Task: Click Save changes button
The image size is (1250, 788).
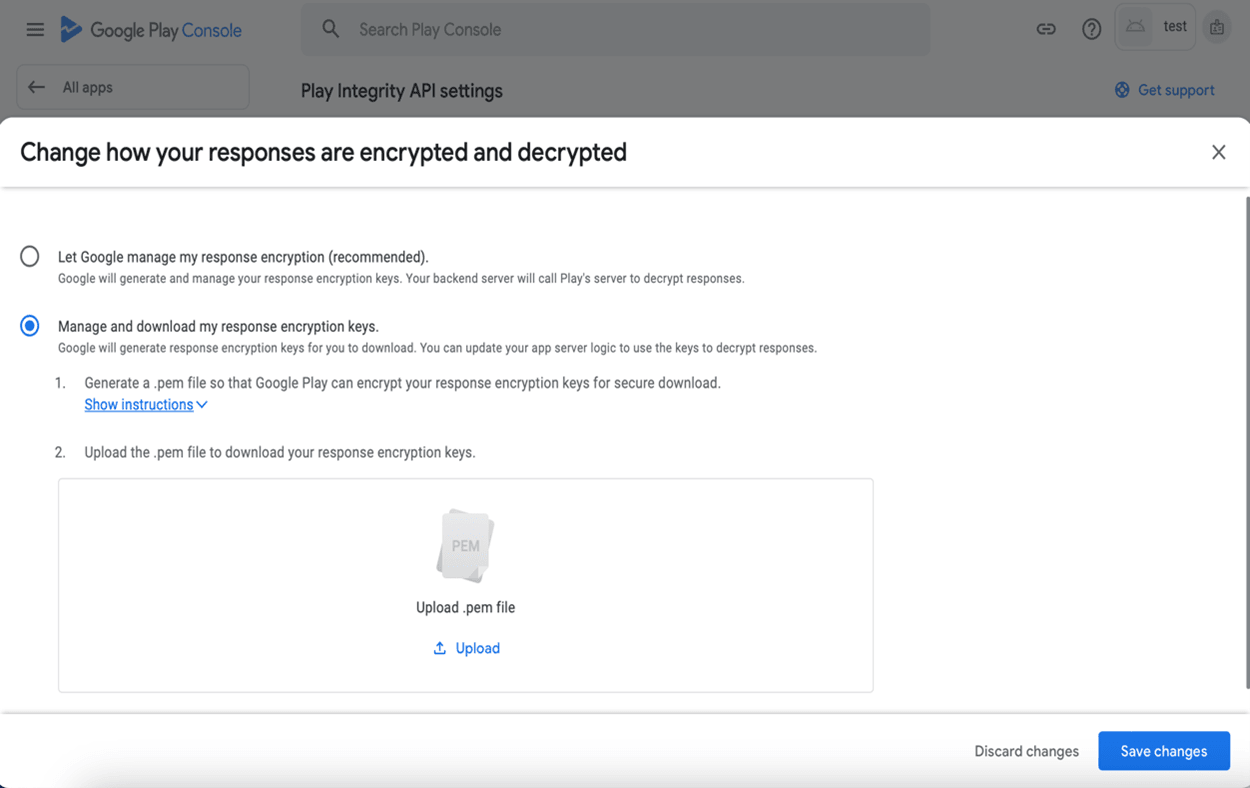Action: (x=1163, y=751)
